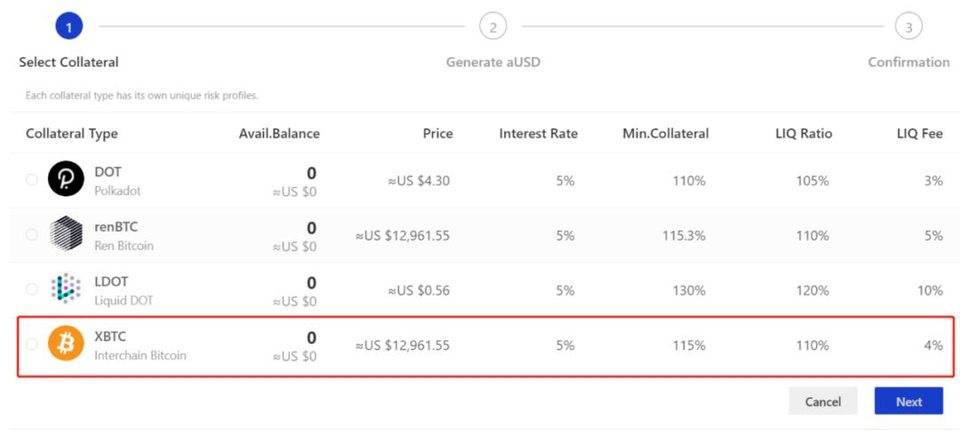
Task: Select the renBTC collateral radio button
Action: [x=32, y=235]
